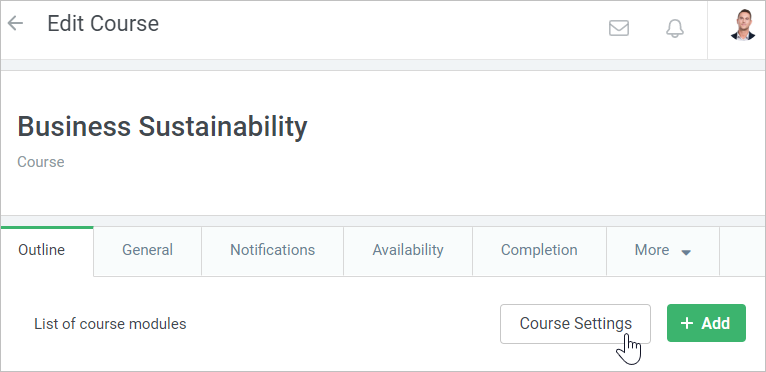Viewport: 766px width, 372px height.
Task: Click the Course subtitle under the title
Action: pos(41,162)
